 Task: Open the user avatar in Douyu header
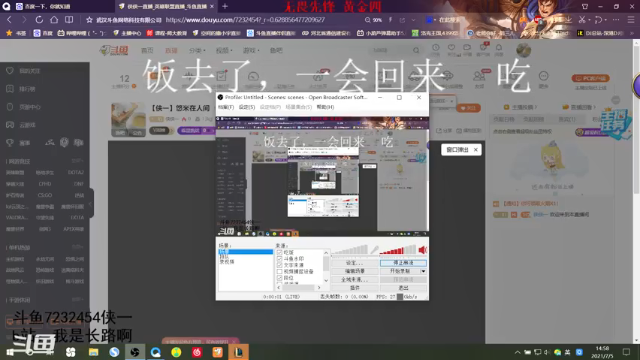523,50
